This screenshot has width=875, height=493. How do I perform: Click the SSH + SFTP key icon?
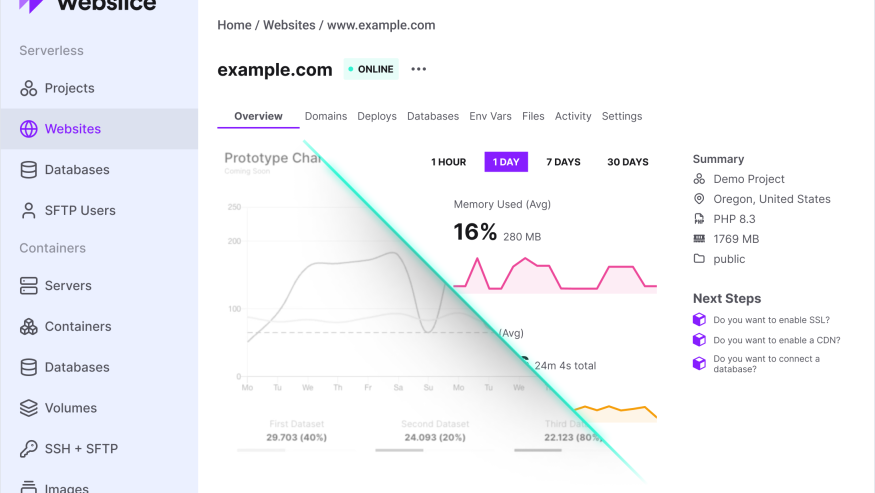[x=28, y=449]
